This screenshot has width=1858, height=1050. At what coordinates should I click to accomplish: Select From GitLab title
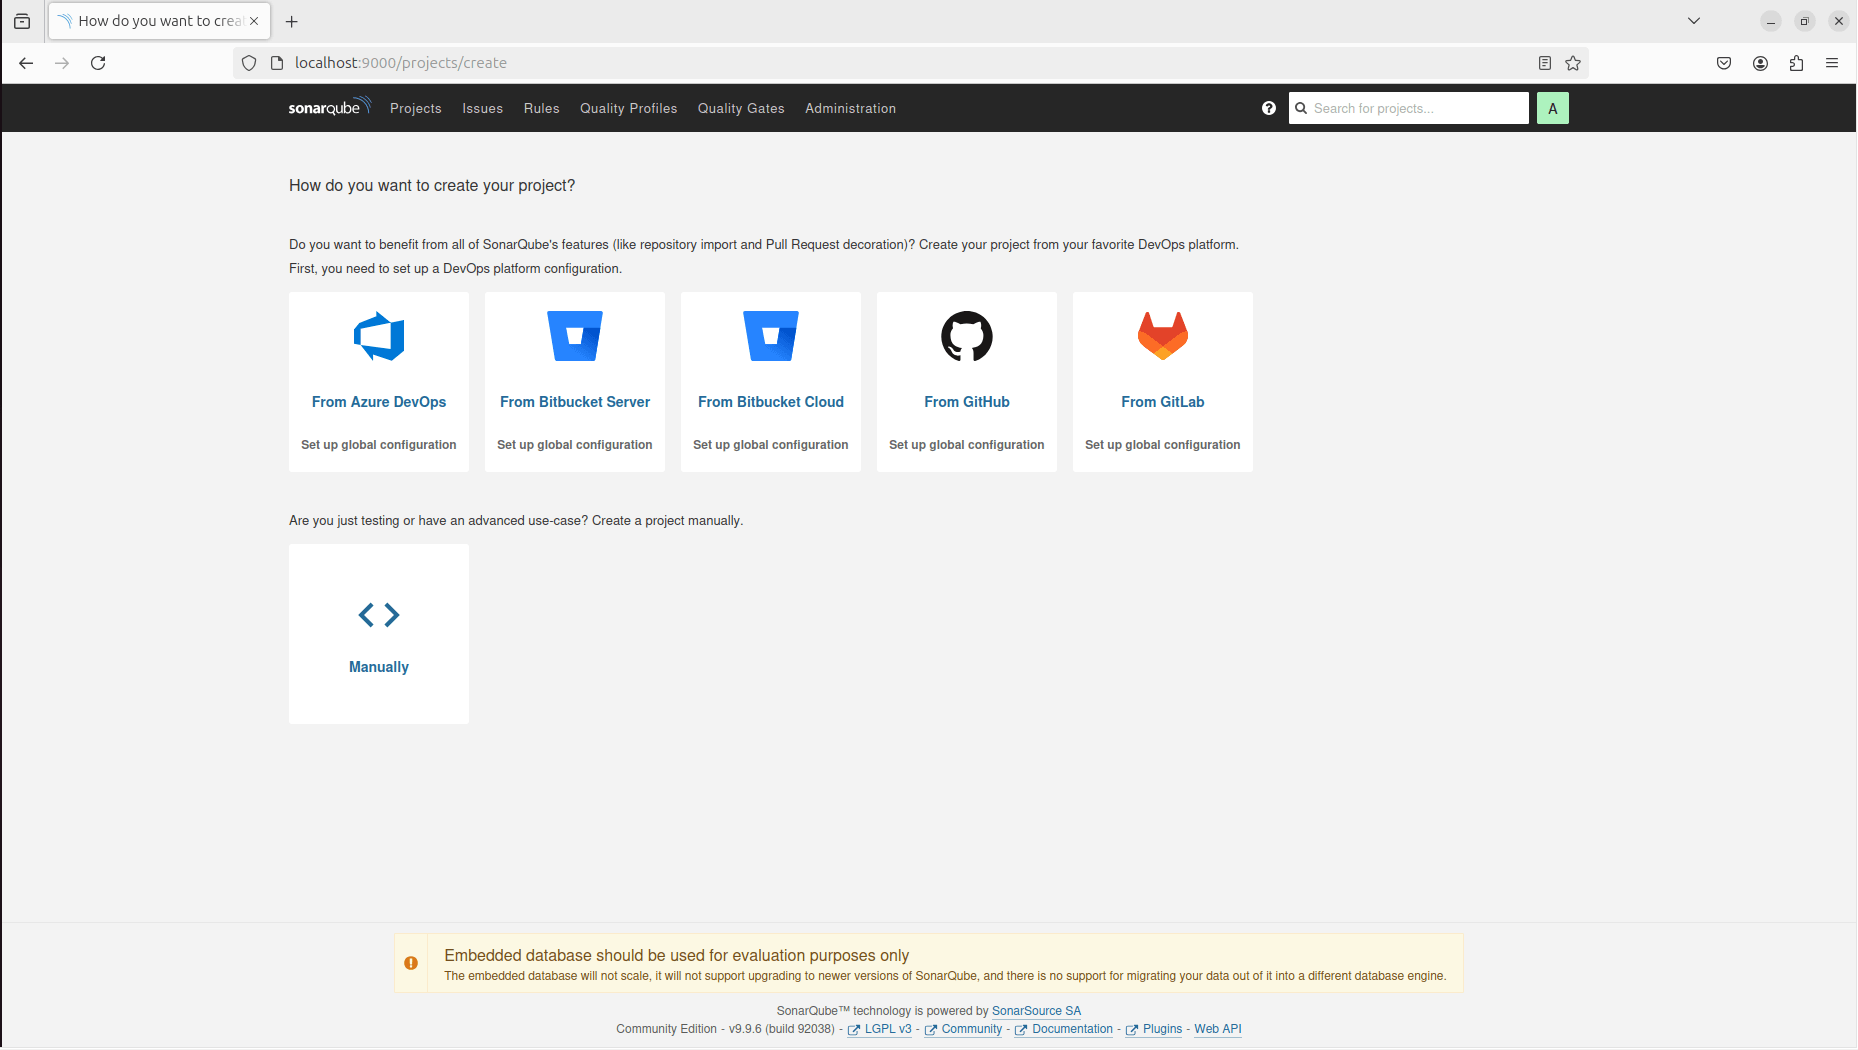tap(1163, 402)
